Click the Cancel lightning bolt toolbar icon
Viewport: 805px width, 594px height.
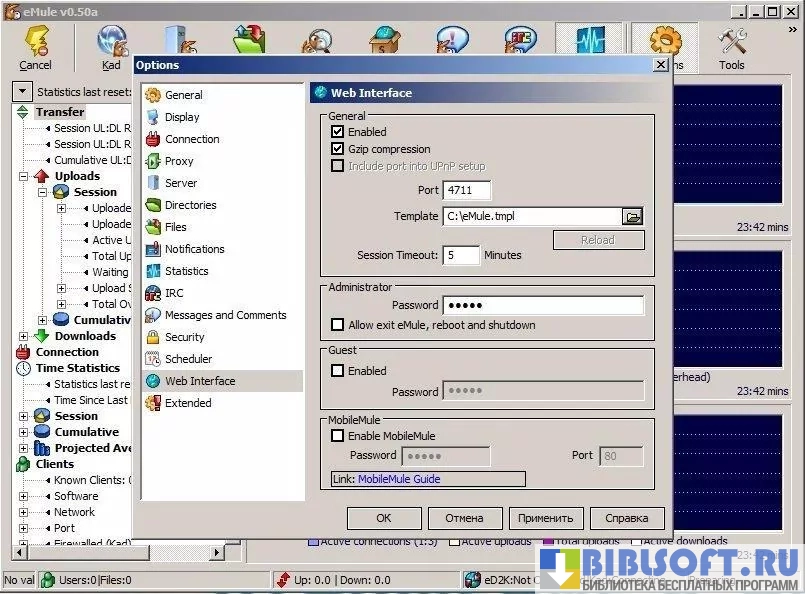point(36,42)
